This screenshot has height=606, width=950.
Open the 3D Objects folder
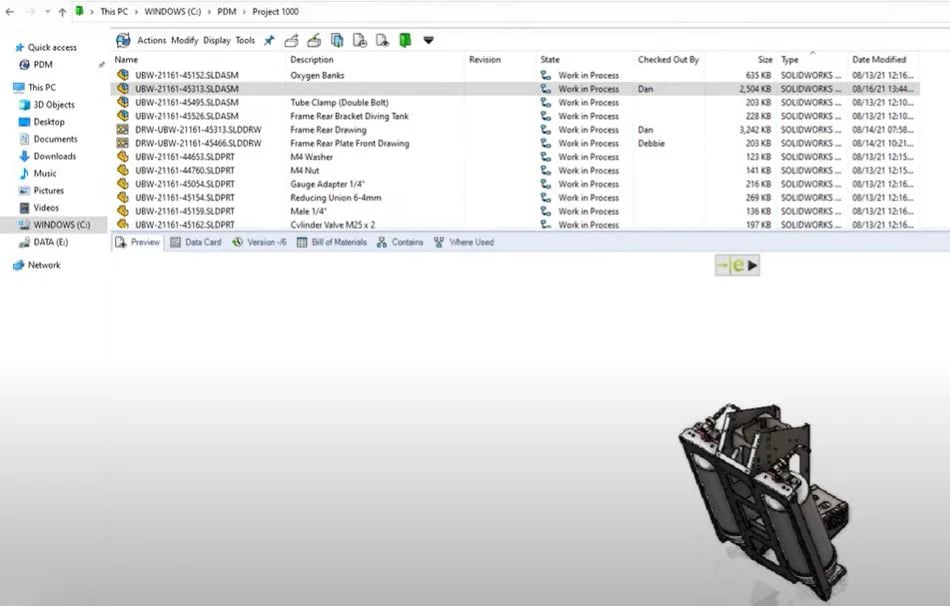[x=54, y=105]
